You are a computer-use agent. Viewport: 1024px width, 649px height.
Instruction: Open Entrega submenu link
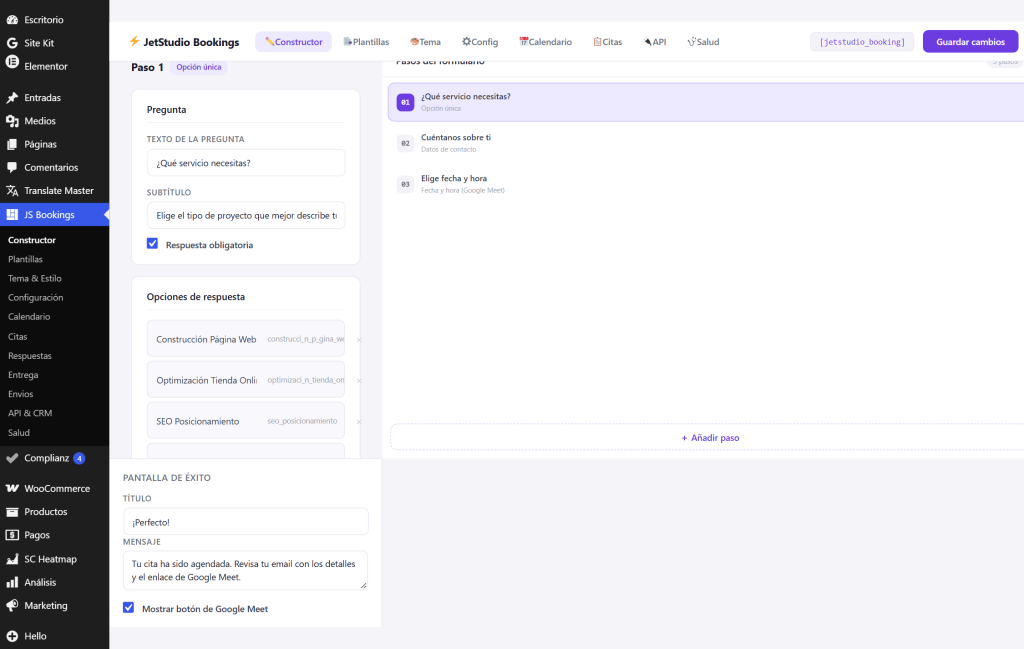point(23,375)
